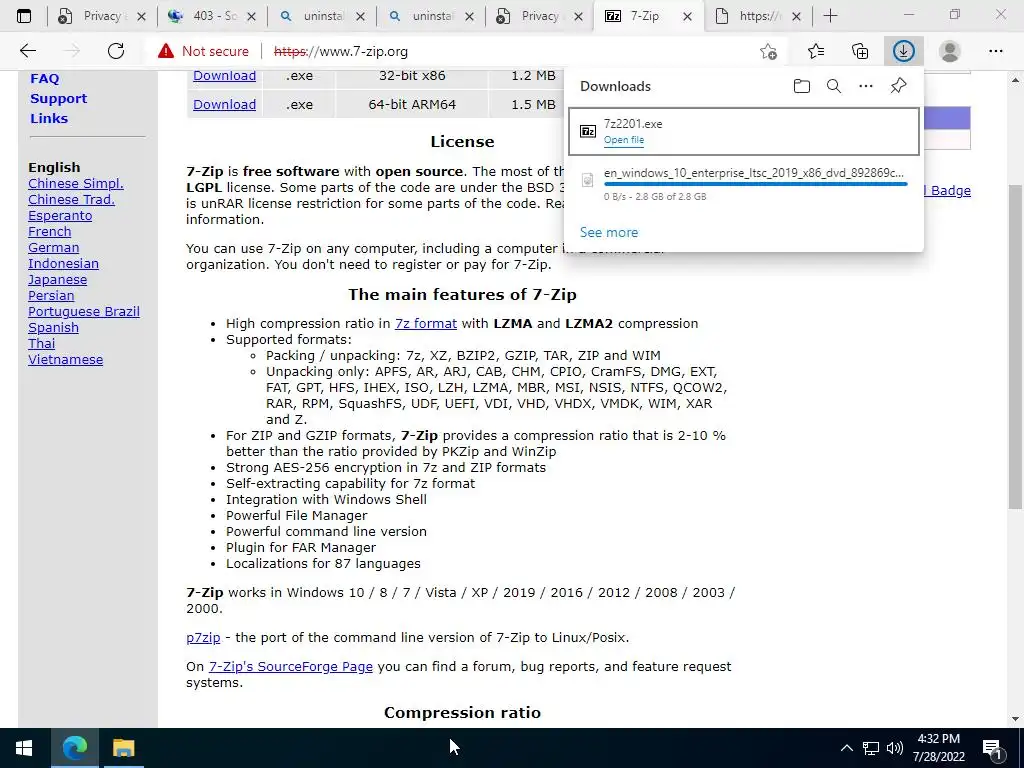The width and height of the screenshot is (1024, 768).
Task: Switch language to Esperanto
Action: [60, 216]
